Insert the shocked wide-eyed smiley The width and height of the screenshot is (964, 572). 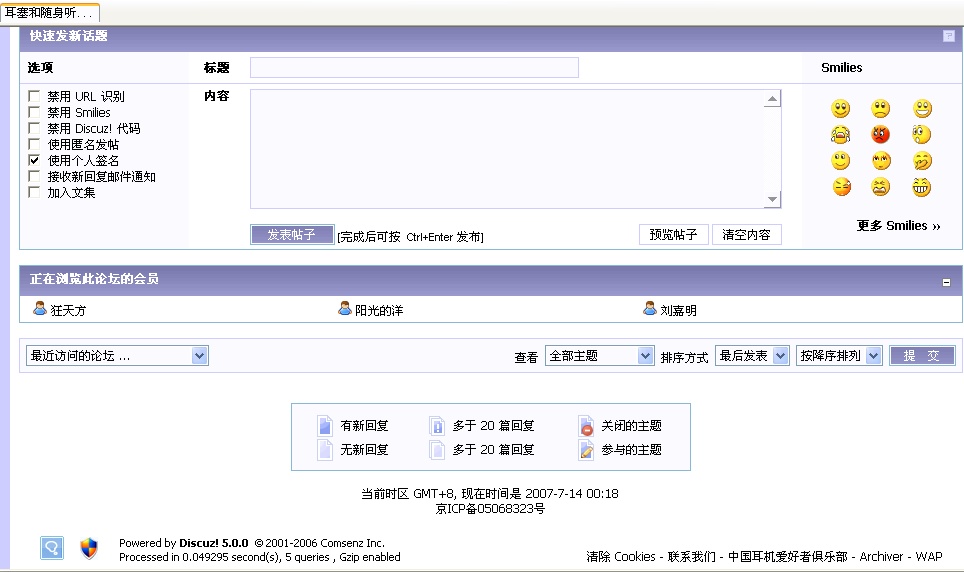[922, 134]
